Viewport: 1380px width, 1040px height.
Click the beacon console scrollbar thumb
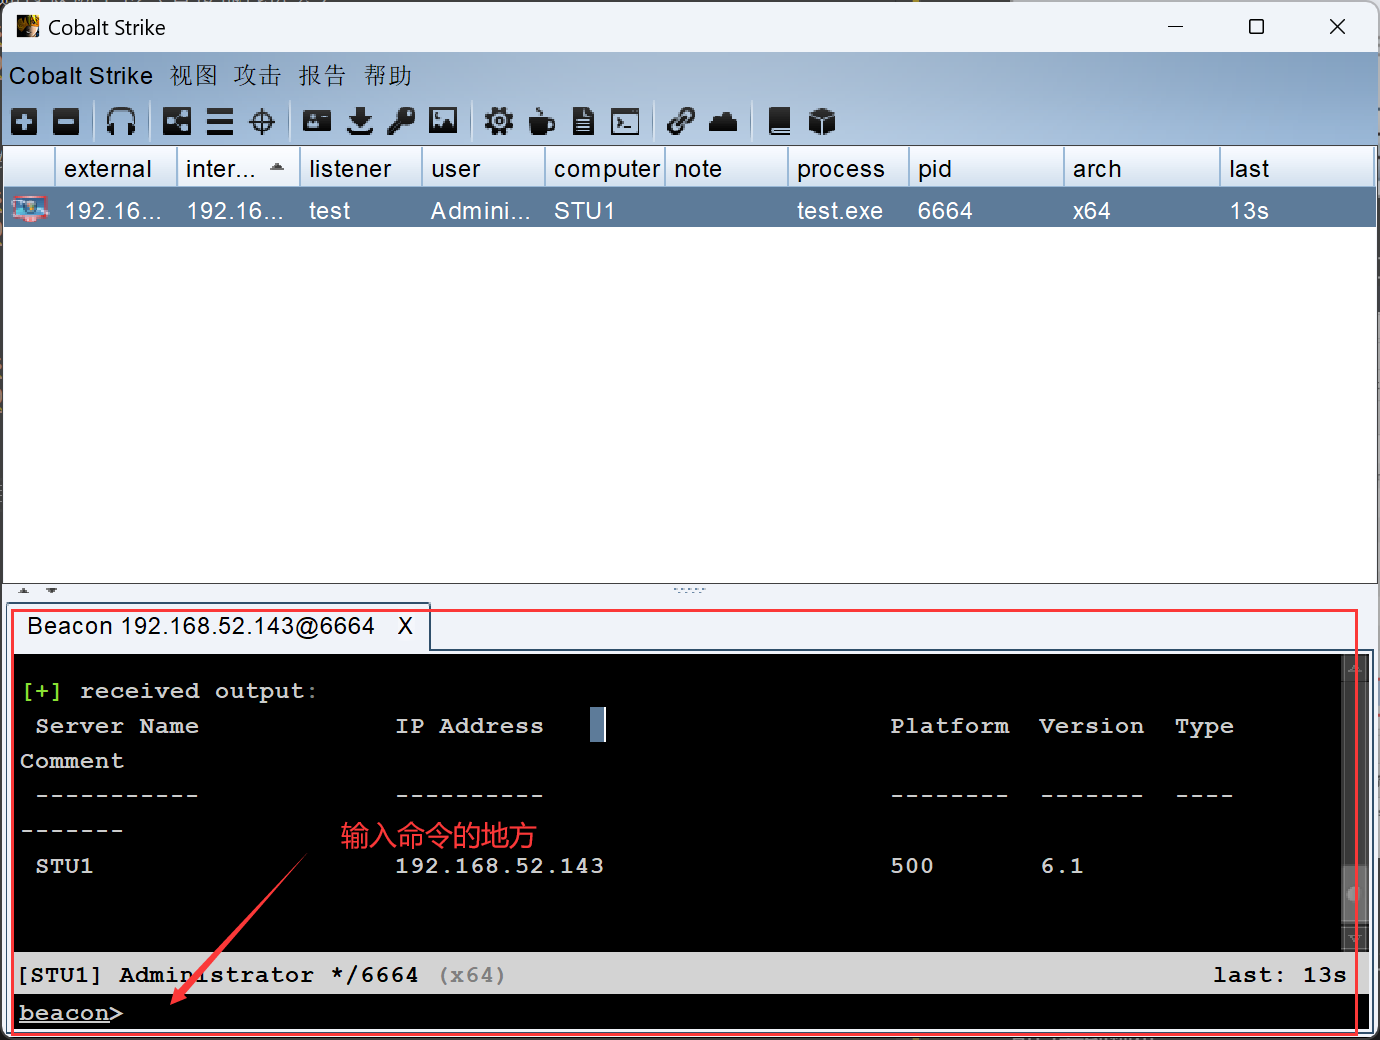click(1354, 894)
